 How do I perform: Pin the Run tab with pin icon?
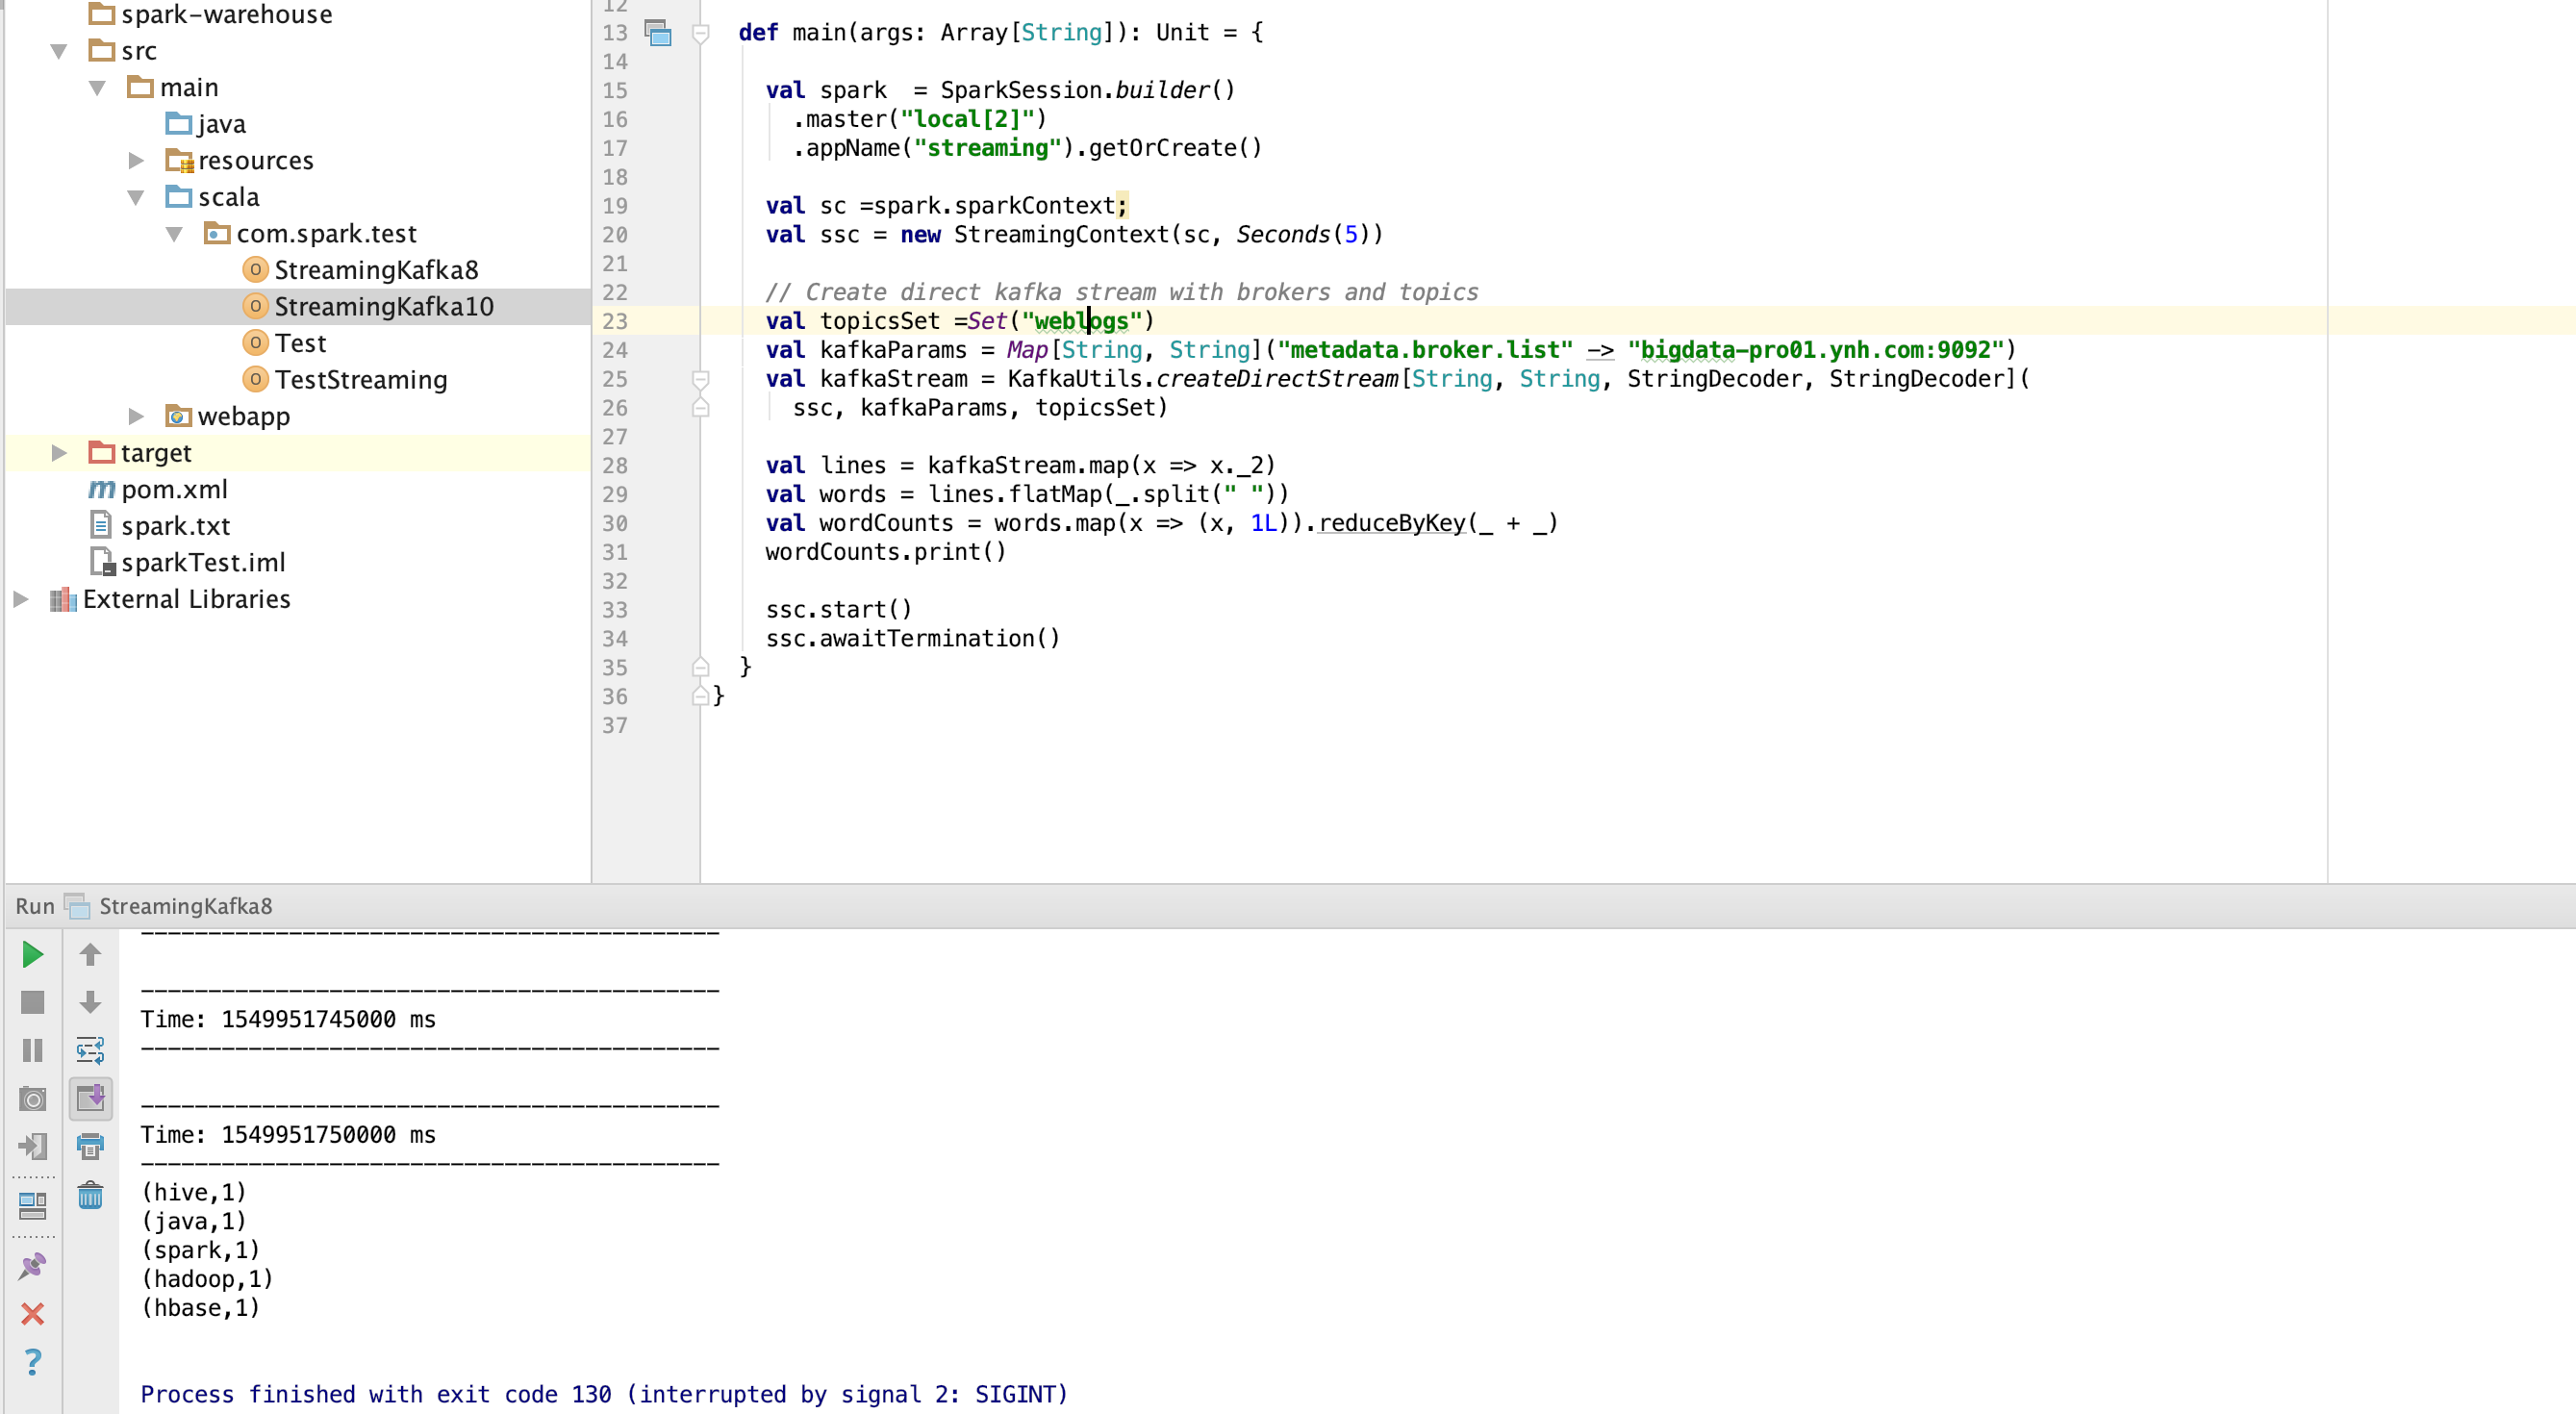32,1266
